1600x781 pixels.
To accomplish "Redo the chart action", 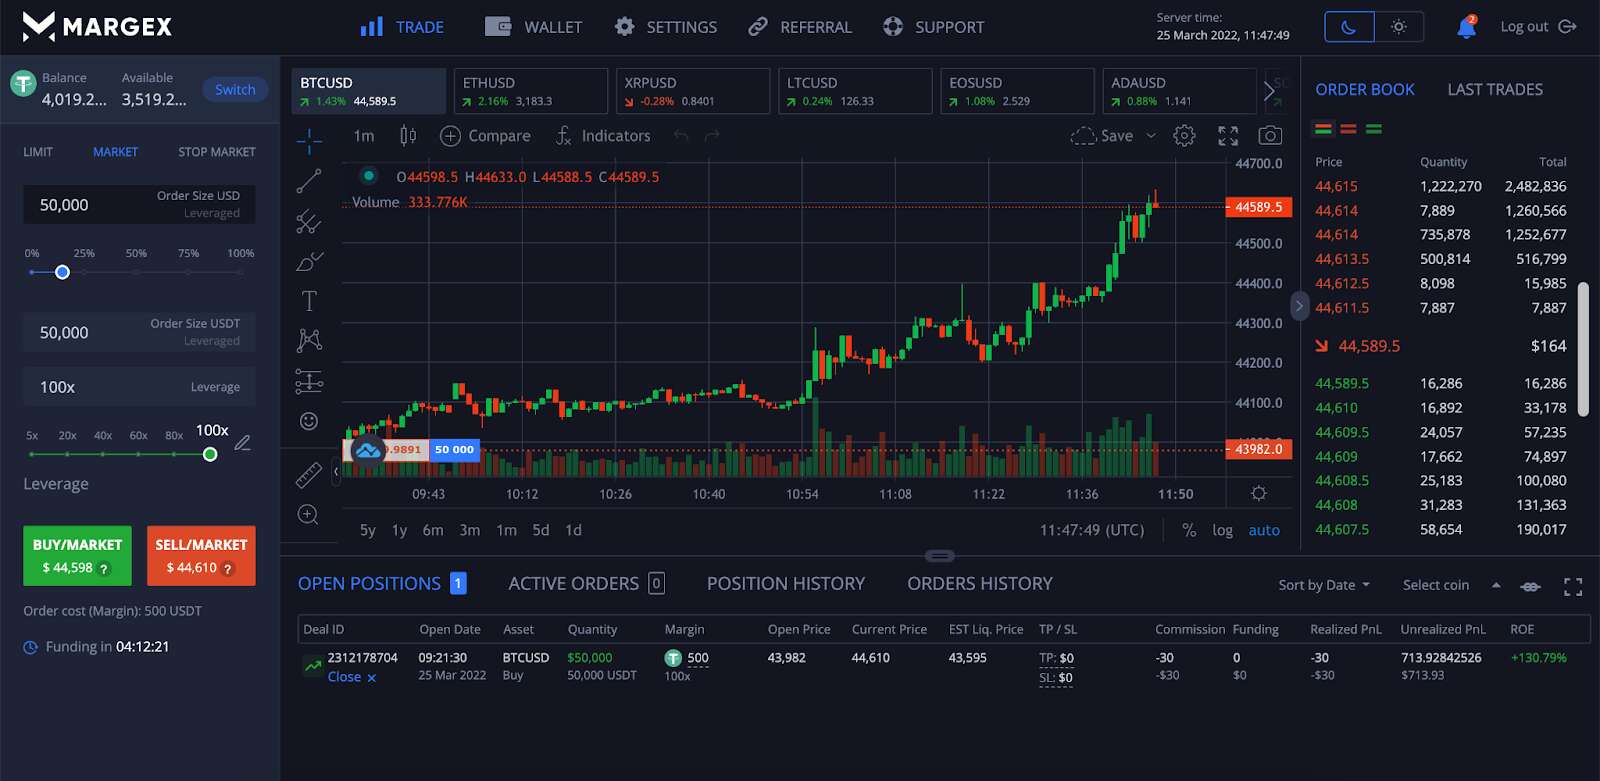I will 712,136.
